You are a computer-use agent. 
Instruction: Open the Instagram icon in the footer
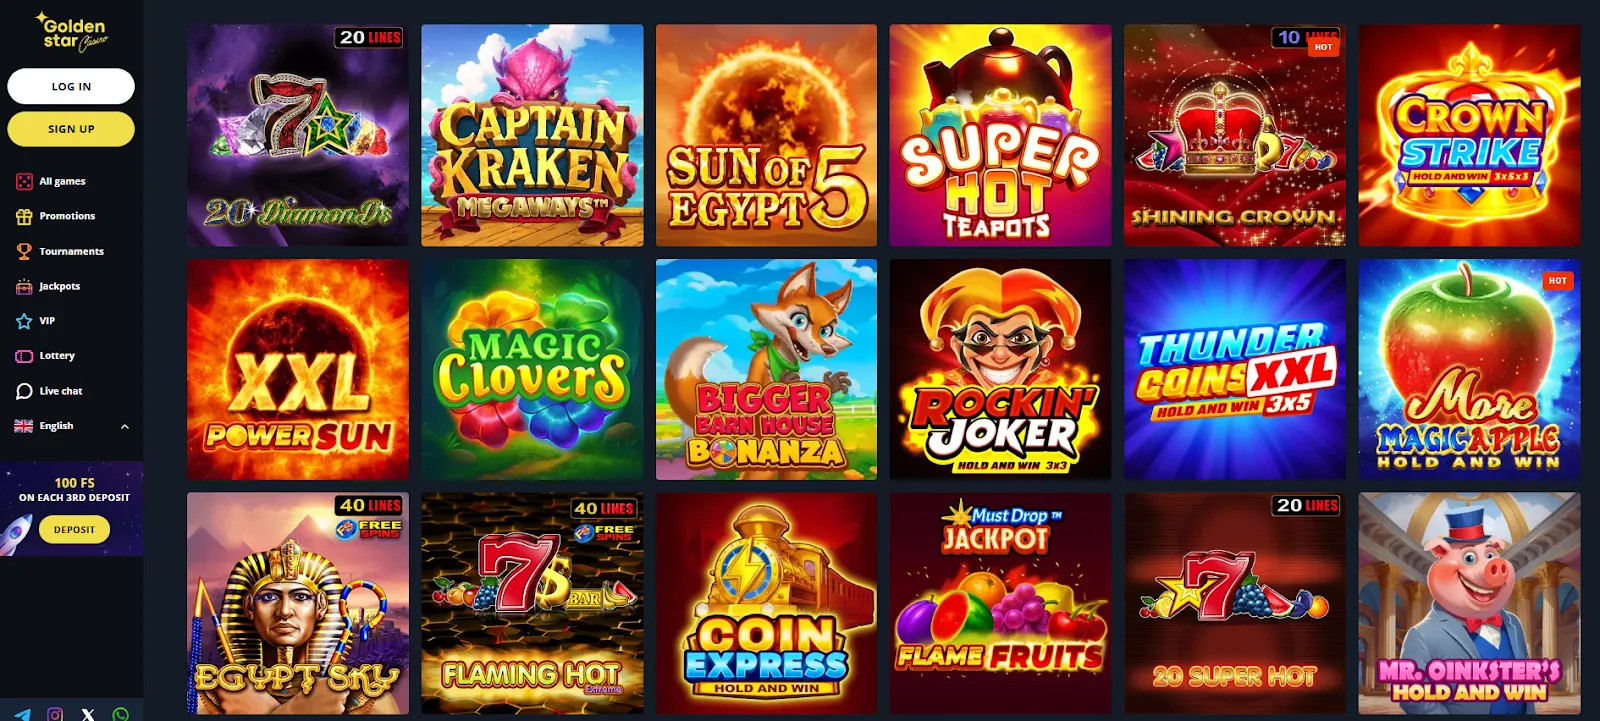55,714
